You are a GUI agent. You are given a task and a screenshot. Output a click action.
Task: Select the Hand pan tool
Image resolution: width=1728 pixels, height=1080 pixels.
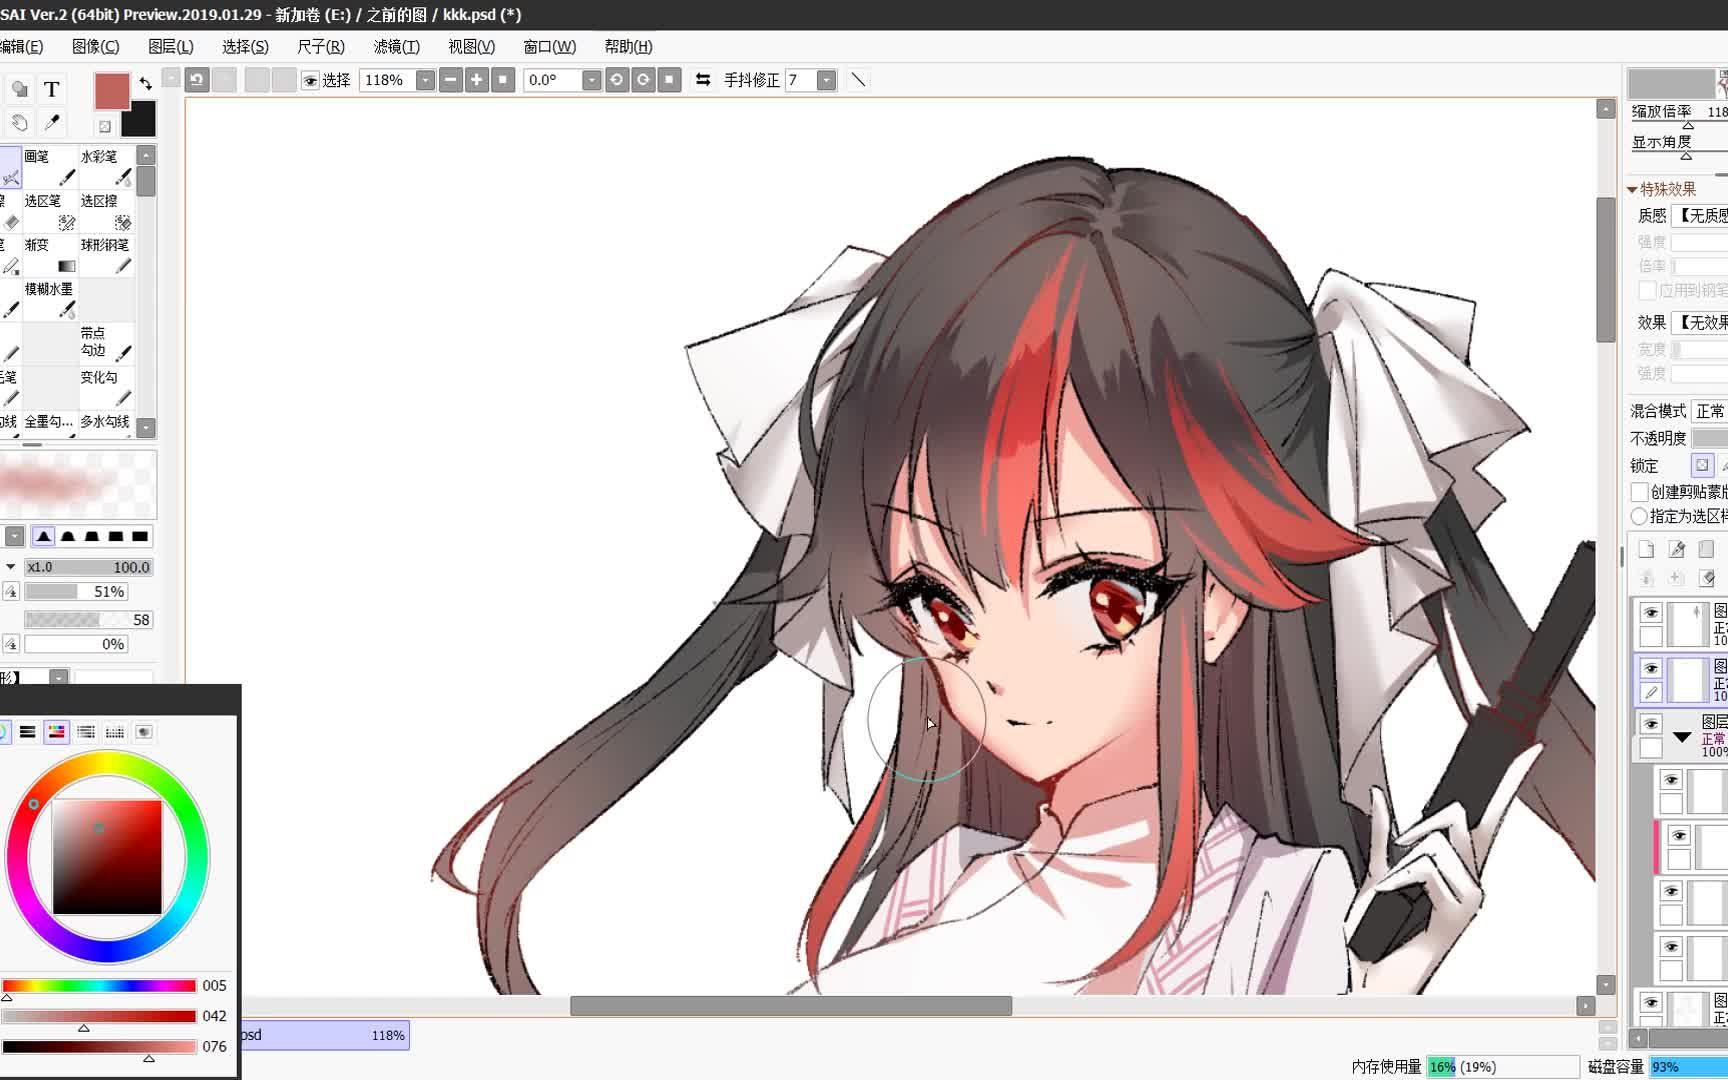point(19,123)
